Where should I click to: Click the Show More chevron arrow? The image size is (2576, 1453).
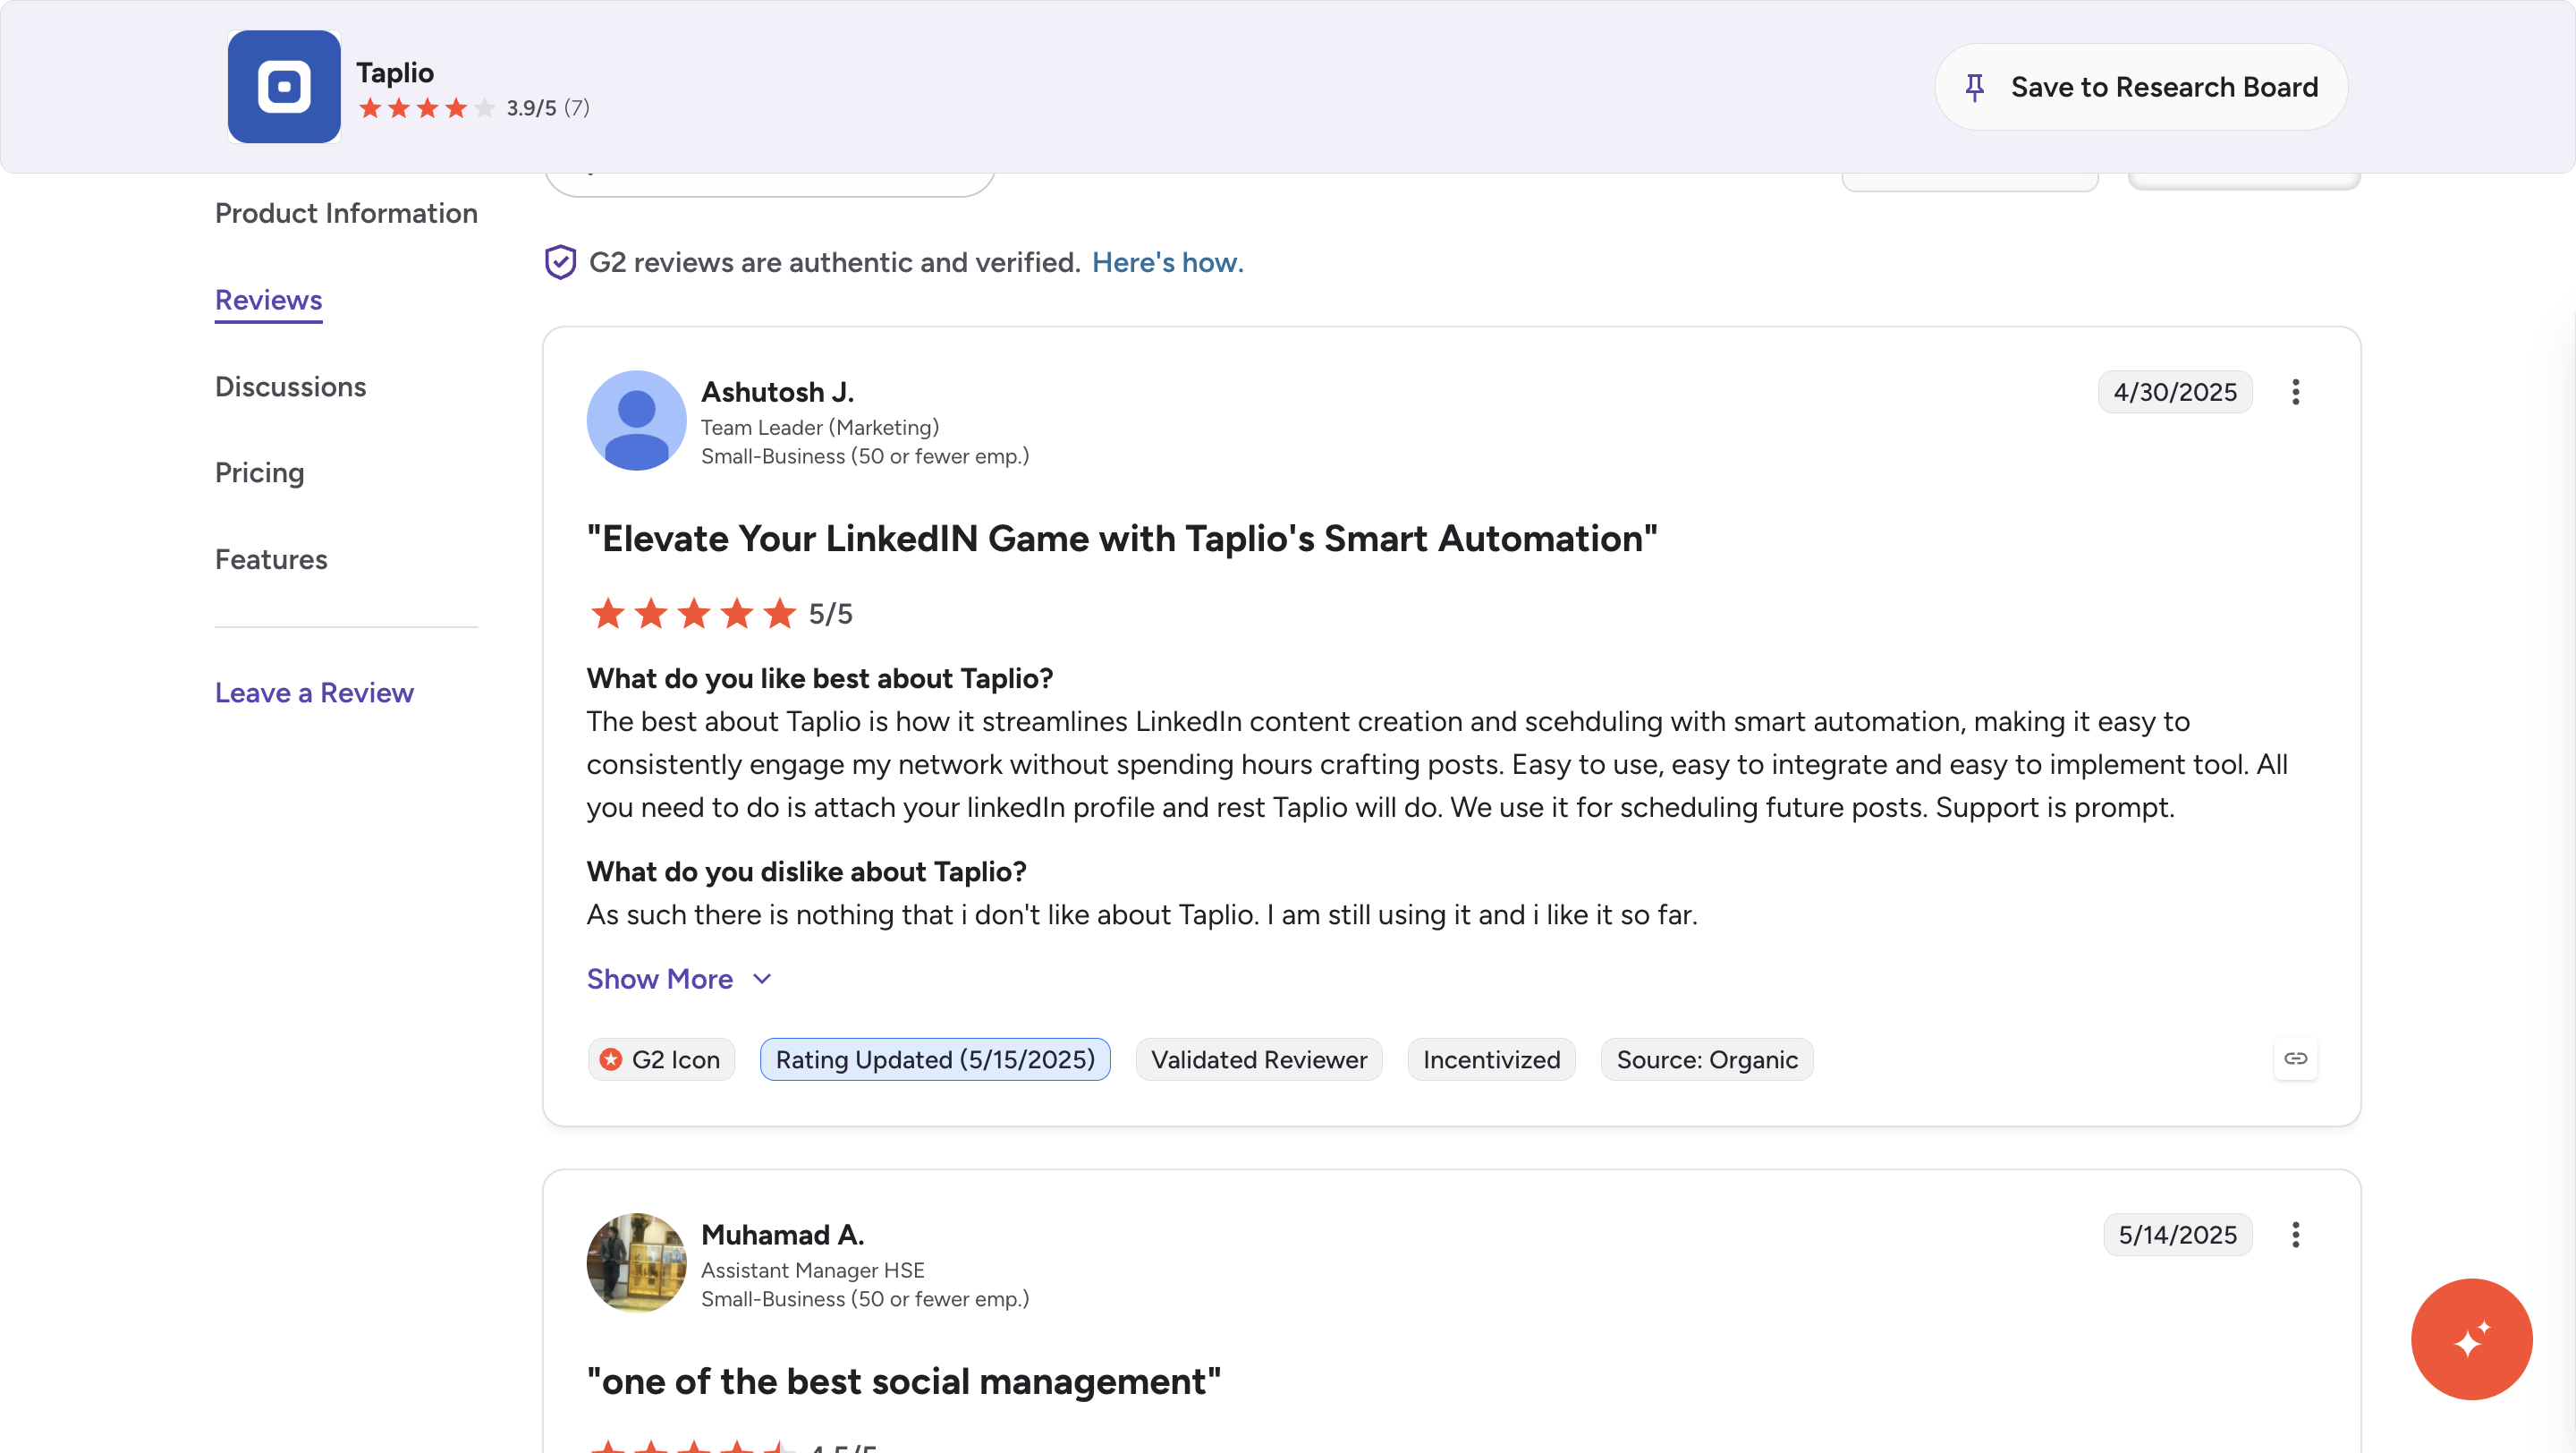pyautogui.click(x=762, y=979)
